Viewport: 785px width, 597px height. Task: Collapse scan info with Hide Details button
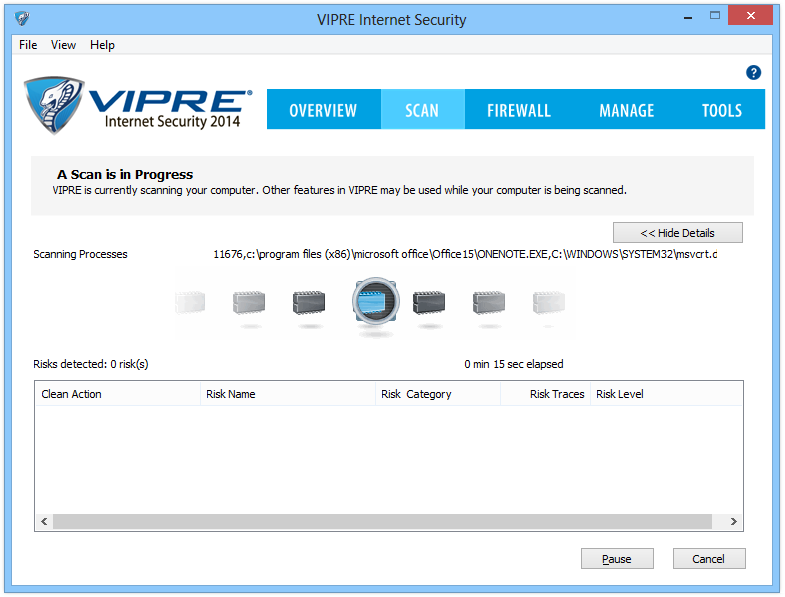[x=677, y=233]
